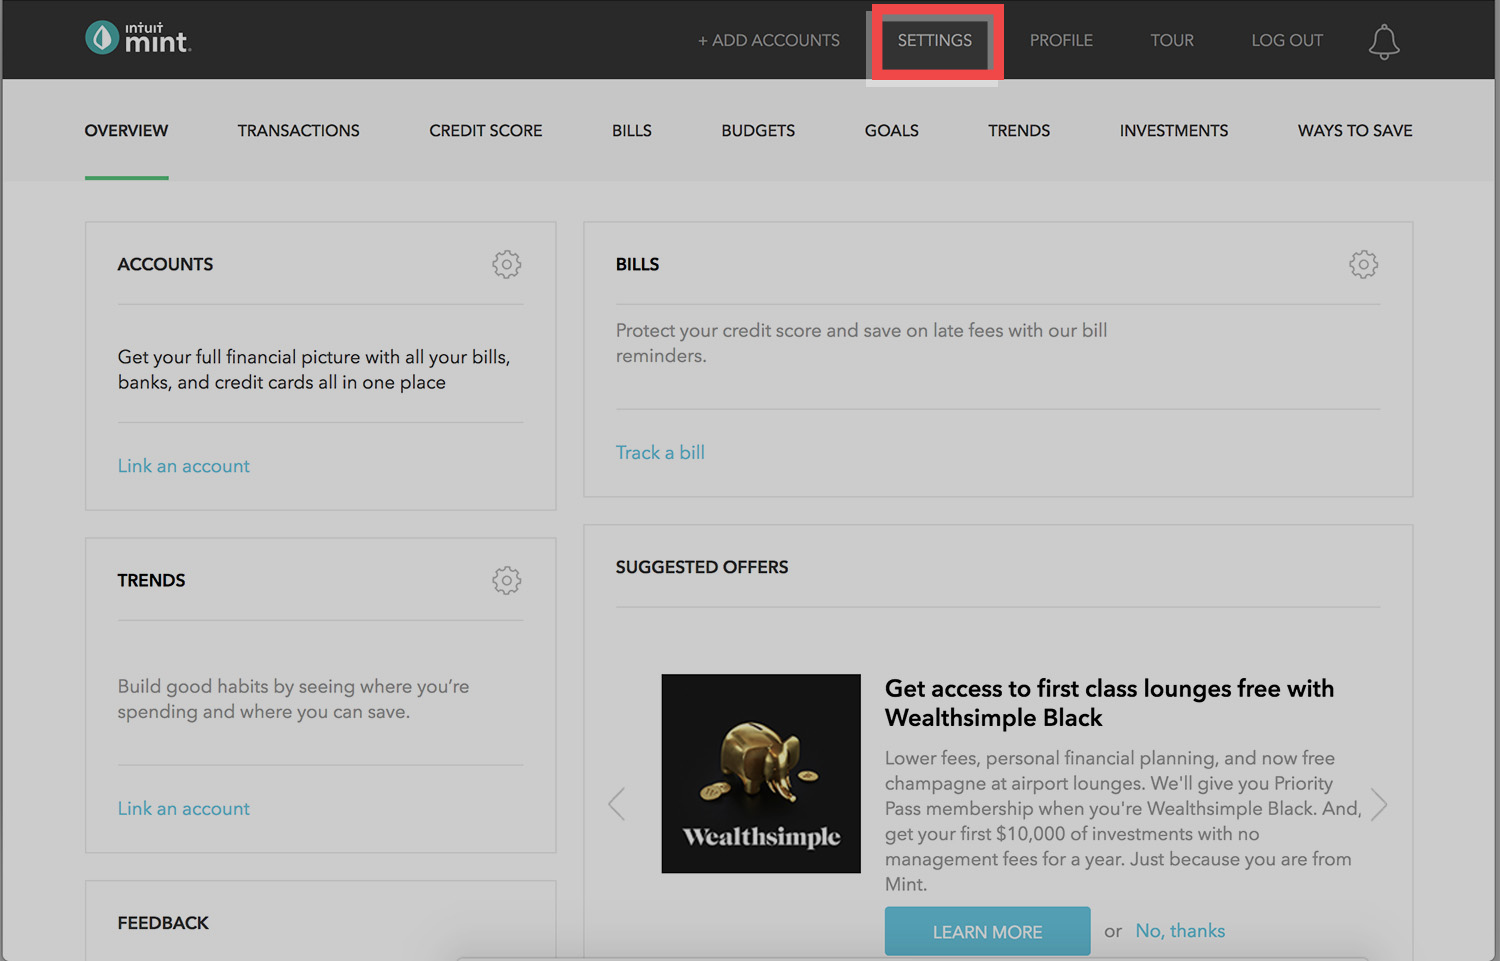Click the Wealthsimple offer image
The image size is (1500, 961).
point(761,773)
